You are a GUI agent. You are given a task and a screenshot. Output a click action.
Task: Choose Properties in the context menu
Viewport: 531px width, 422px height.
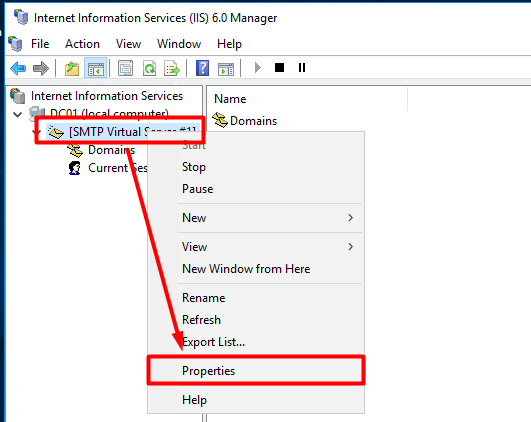[256, 371]
